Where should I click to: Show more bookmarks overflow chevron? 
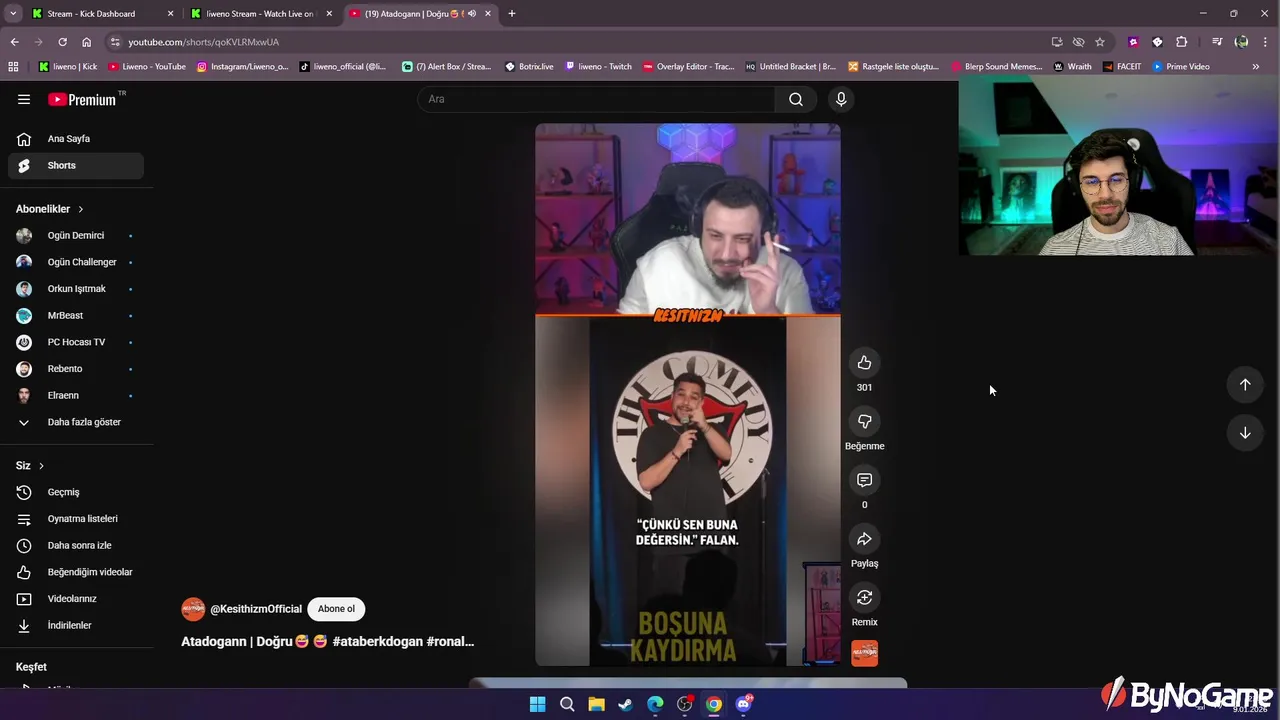(x=1256, y=67)
